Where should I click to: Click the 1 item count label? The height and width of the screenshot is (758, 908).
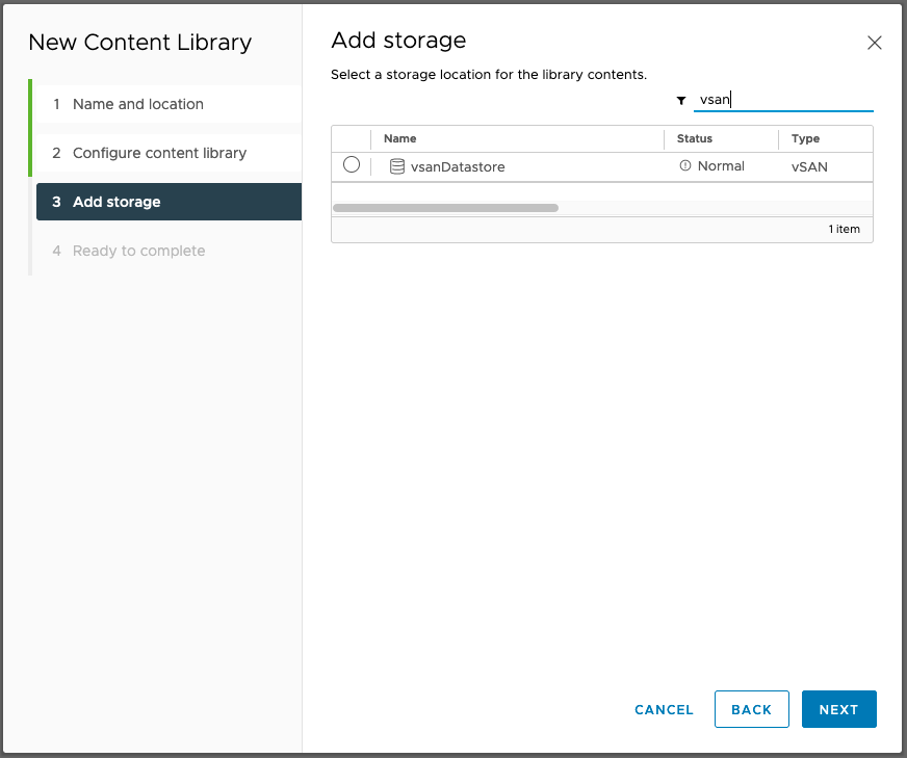pyautogui.click(x=845, y=229)
